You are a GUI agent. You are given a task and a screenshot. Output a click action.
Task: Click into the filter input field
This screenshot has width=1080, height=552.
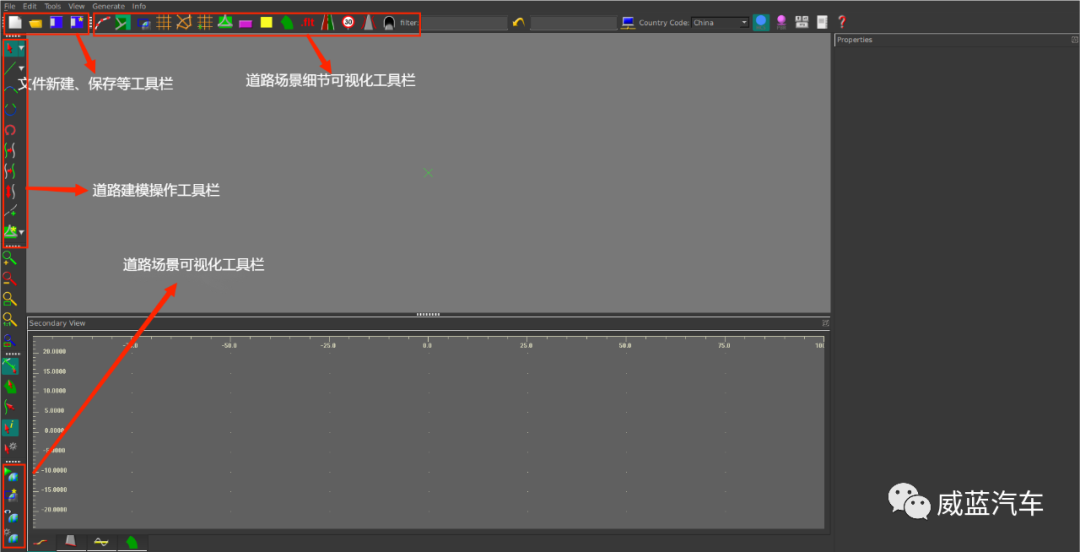click(463, 23)
